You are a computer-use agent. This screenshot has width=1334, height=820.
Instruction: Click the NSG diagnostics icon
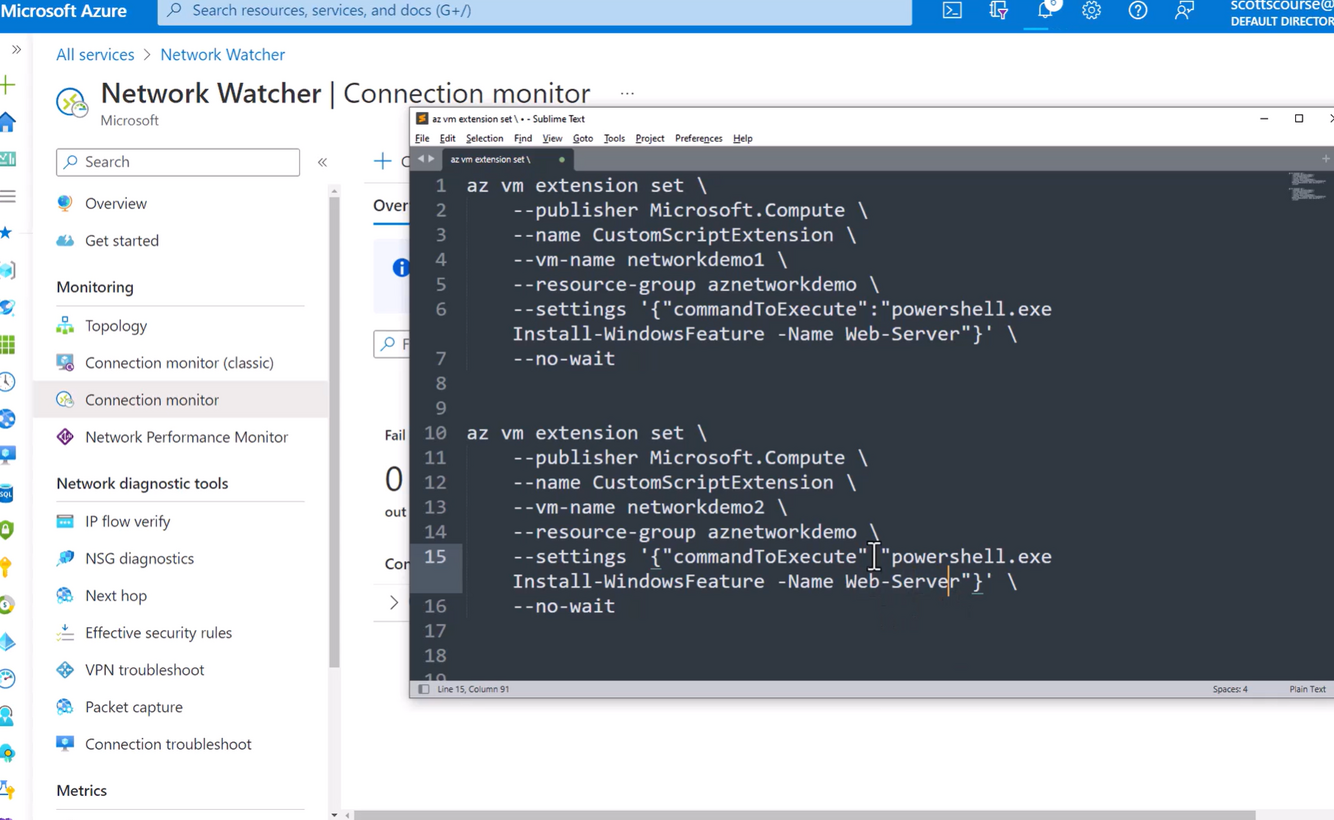coord(65,558)
